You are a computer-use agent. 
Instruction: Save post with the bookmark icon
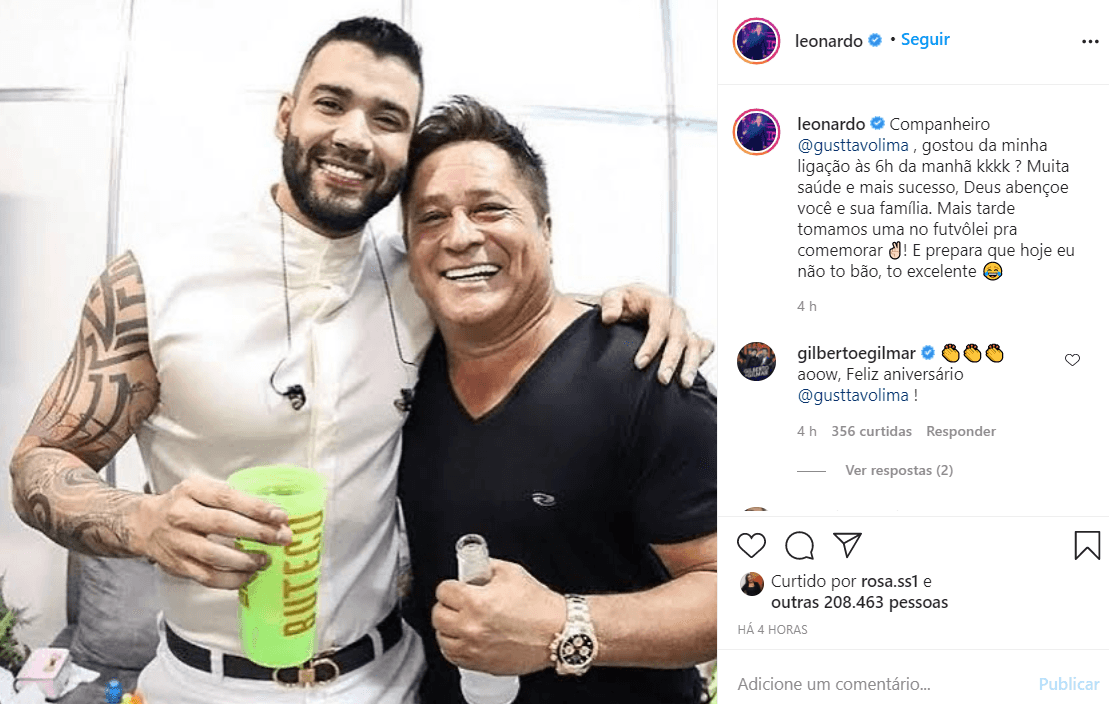[x=1087, y=546]
